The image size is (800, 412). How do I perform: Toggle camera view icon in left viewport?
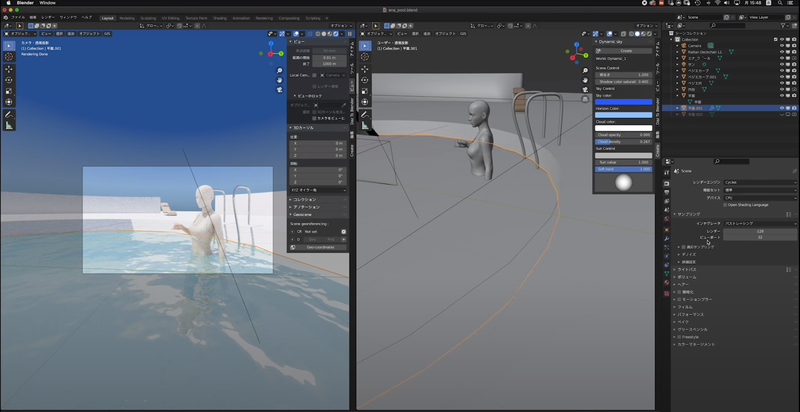[x=280, y=89]
